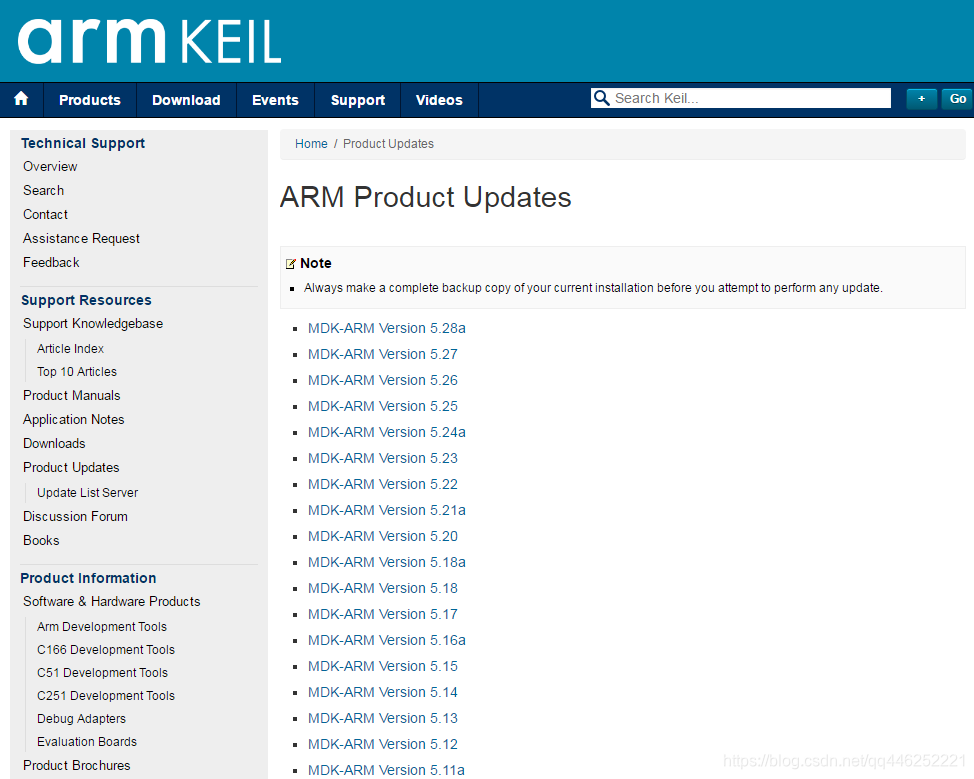Open MDK-ARM Version 5.24a update
Viewport: 974px width, 779px height.
click(386, 432)
